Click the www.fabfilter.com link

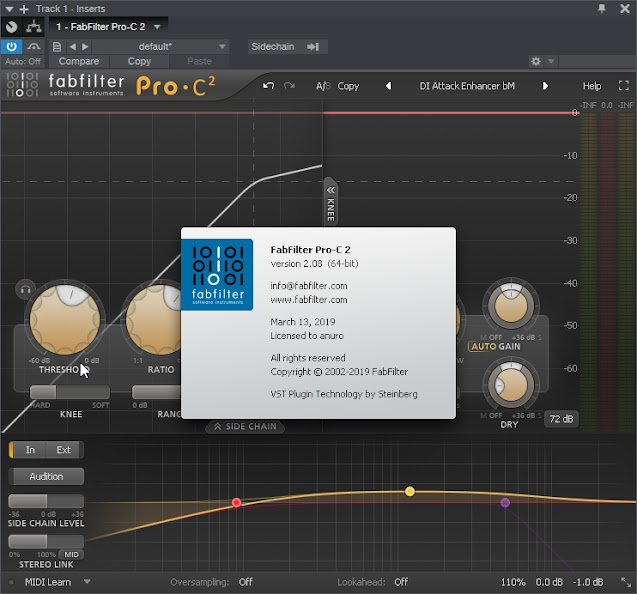tap(309, 300)
